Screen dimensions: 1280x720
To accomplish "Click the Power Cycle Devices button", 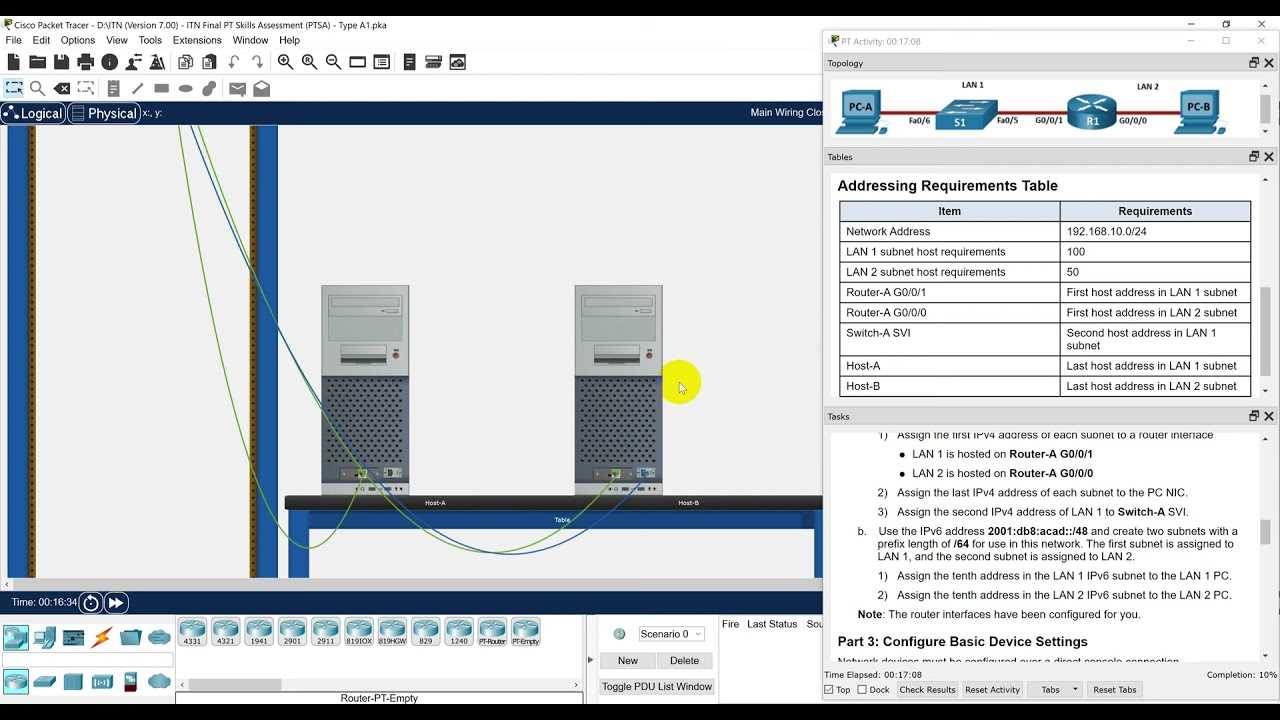I will tap(91, 602).
